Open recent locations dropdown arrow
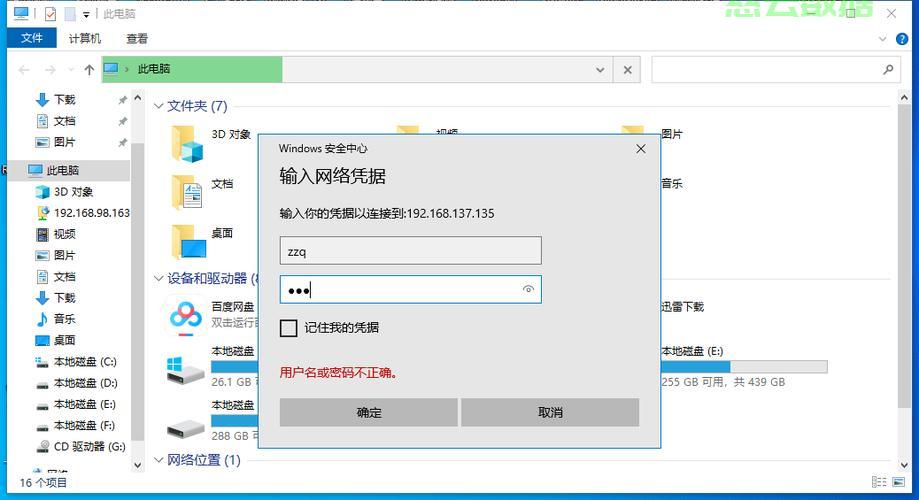 point(71,70)
